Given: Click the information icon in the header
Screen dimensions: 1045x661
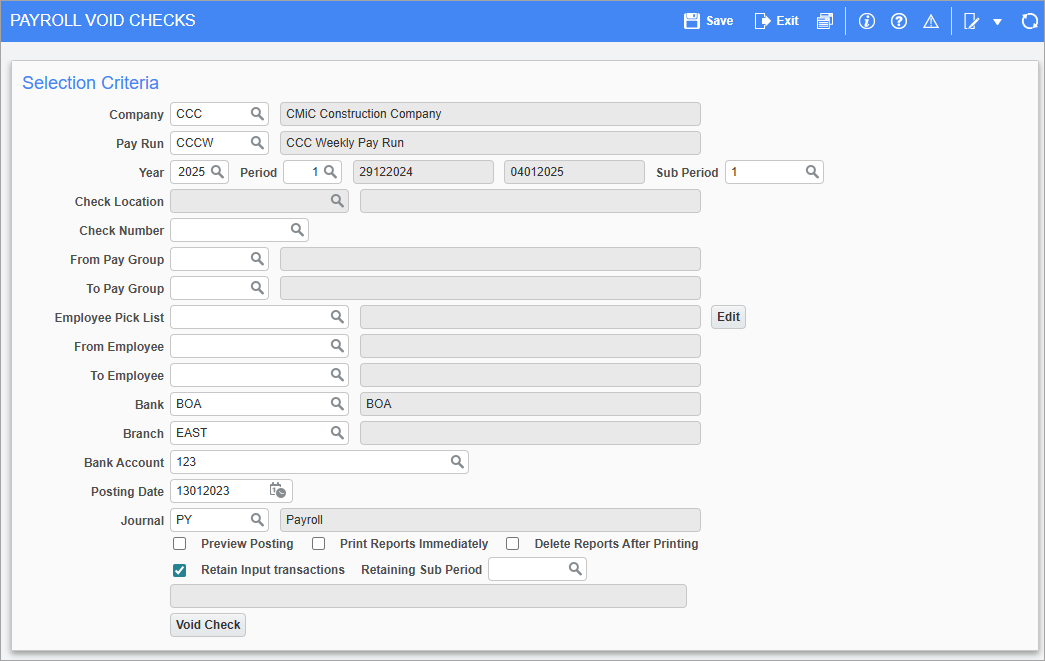Looking at the screenshot, I should pos(866,20).
